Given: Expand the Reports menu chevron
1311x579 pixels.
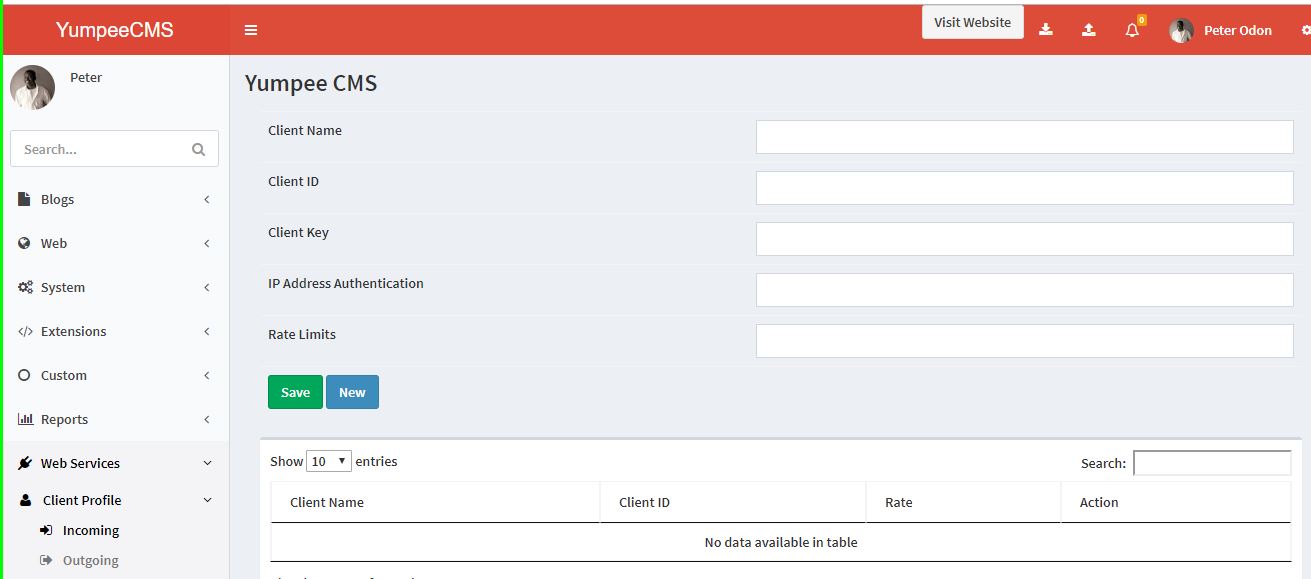Looking at the screenshot, I should click(207, 419).
